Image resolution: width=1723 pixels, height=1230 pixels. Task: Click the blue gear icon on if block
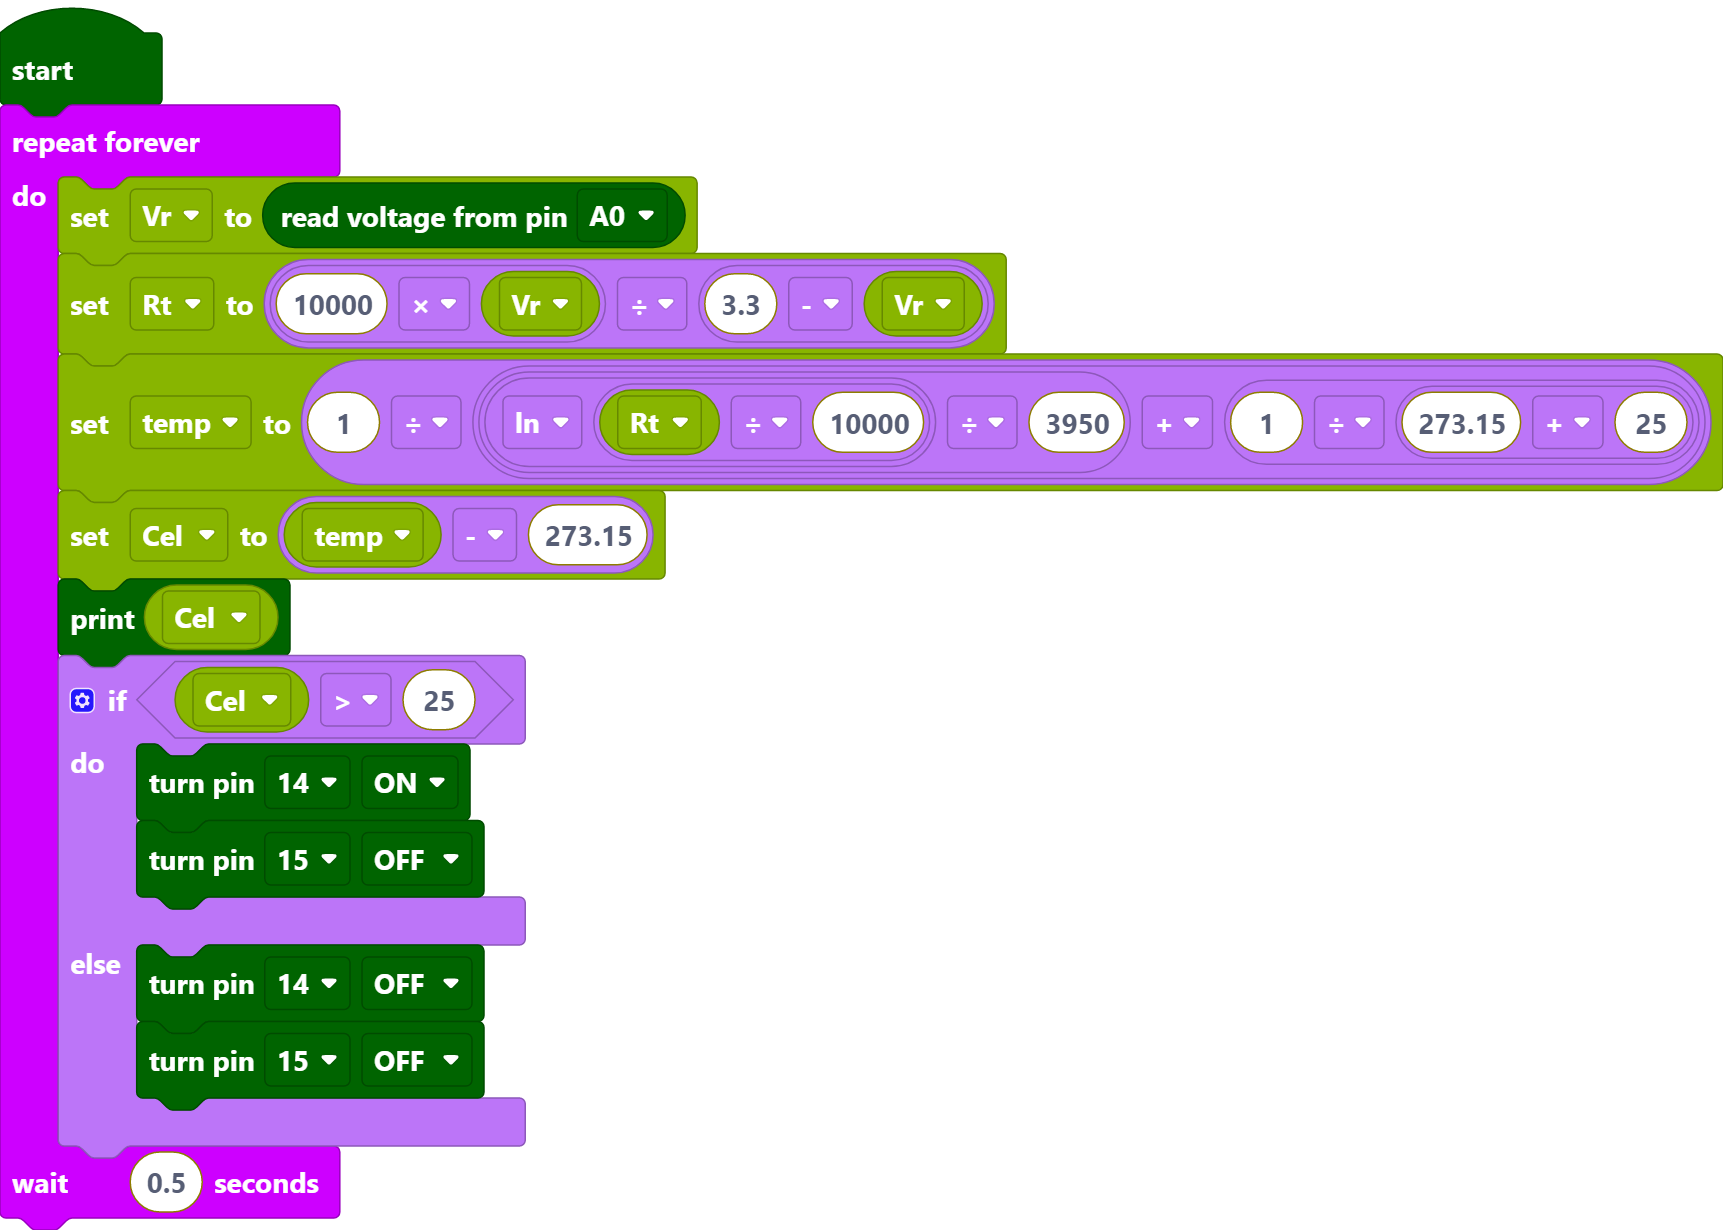pyautogui.click(x=82, y=701)
